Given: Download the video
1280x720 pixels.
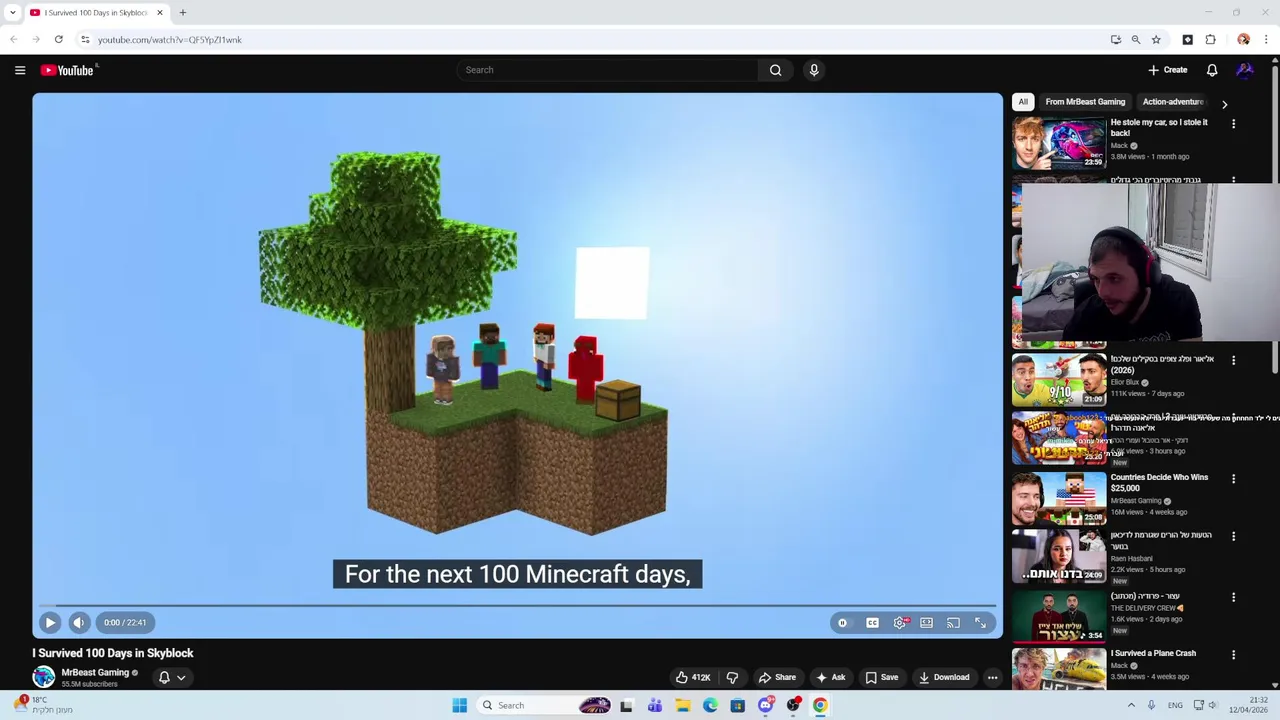Looking at the screenshot, I should (944, 677).
